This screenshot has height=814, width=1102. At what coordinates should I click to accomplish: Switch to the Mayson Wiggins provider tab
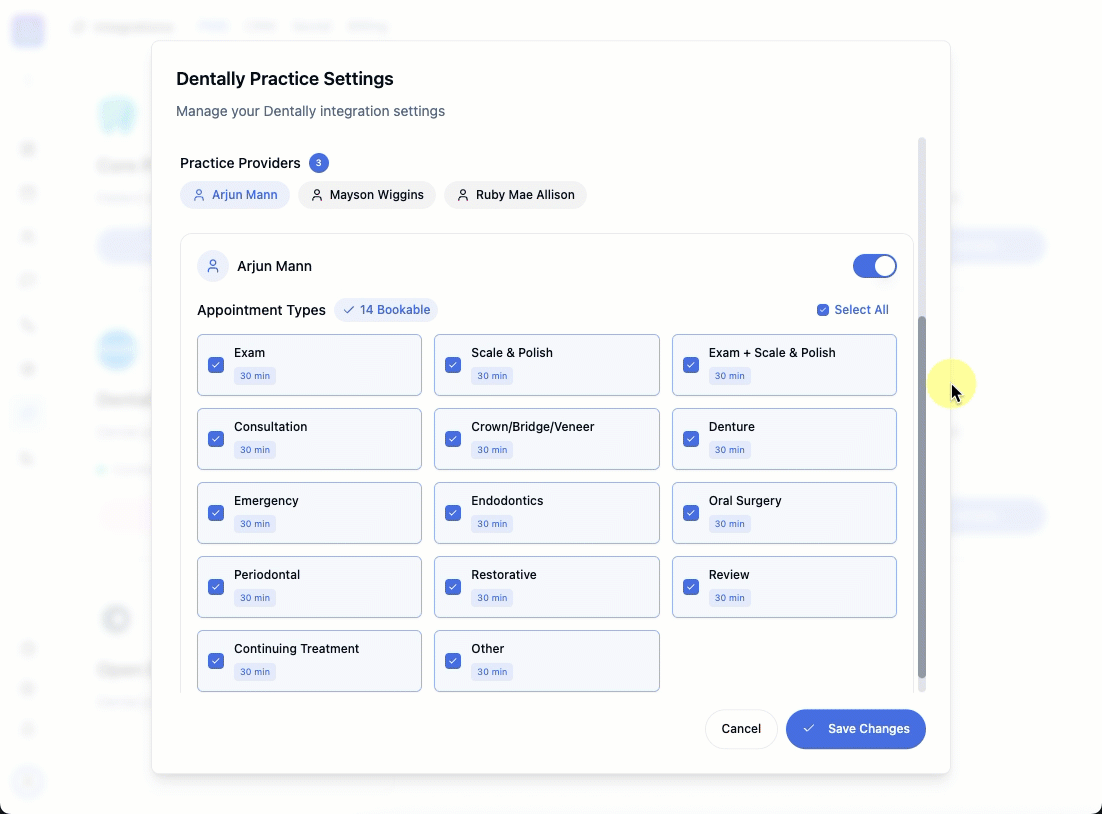366,194
